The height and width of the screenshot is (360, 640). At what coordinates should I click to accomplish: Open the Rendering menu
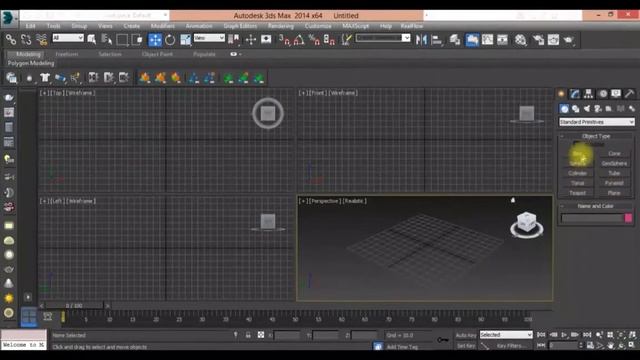280,26
